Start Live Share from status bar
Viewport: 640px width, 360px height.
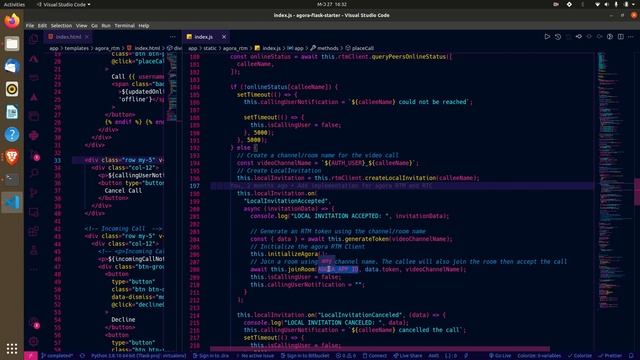[407, 356]
